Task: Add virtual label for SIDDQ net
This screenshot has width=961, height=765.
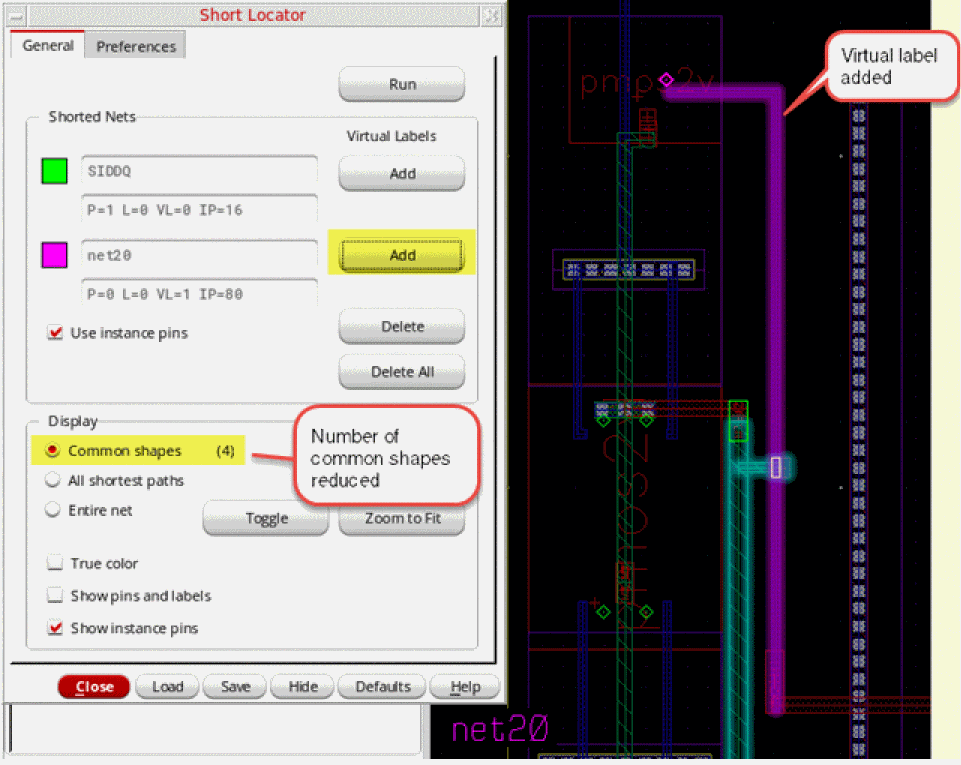Action: 402,173
